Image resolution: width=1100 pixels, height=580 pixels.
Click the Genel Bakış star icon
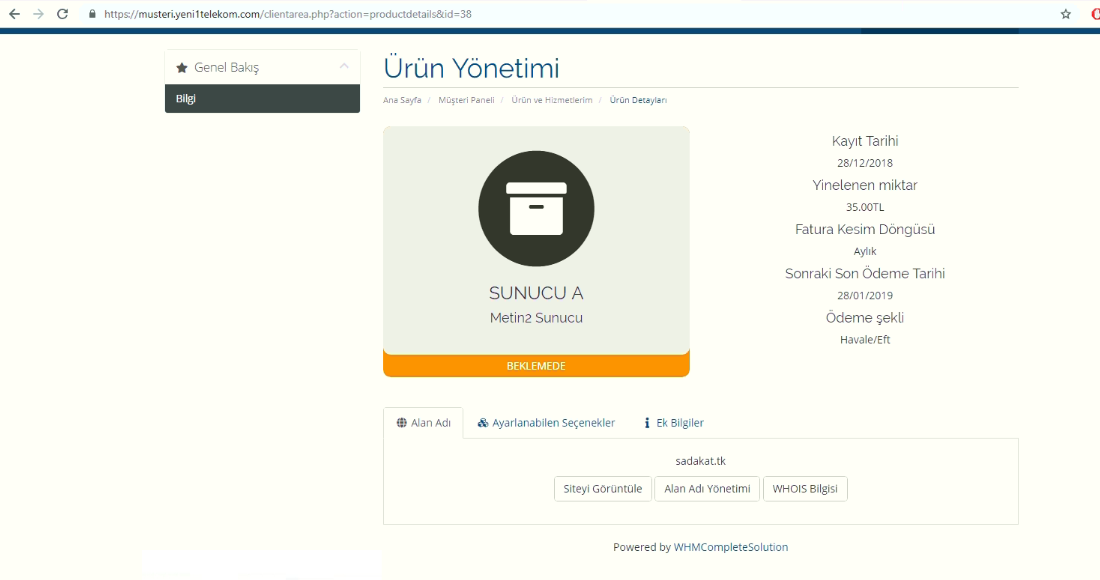click(182, 68)
